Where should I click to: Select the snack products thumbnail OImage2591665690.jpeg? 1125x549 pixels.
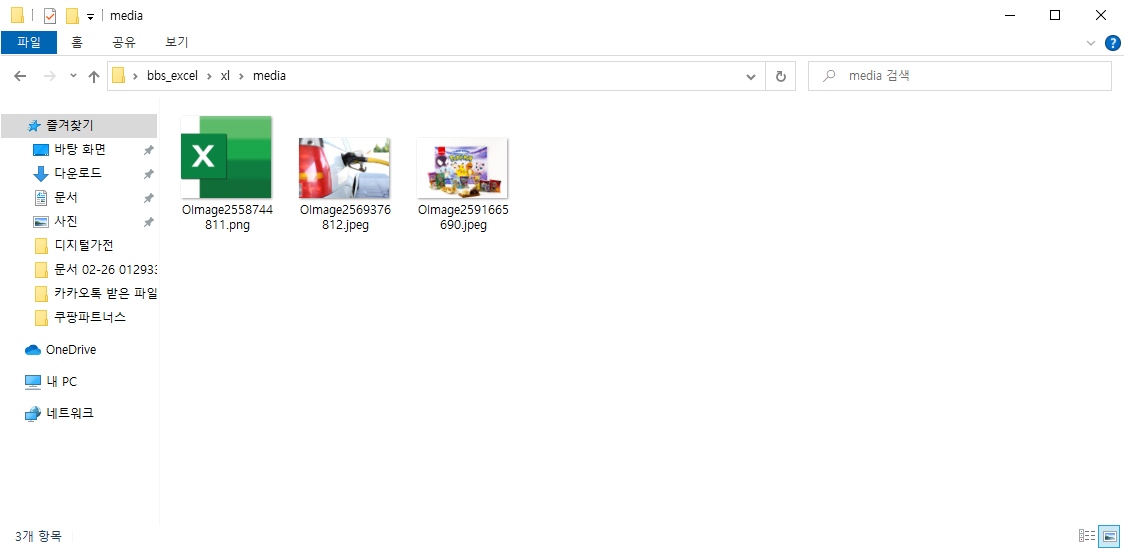tap(462, 168)
